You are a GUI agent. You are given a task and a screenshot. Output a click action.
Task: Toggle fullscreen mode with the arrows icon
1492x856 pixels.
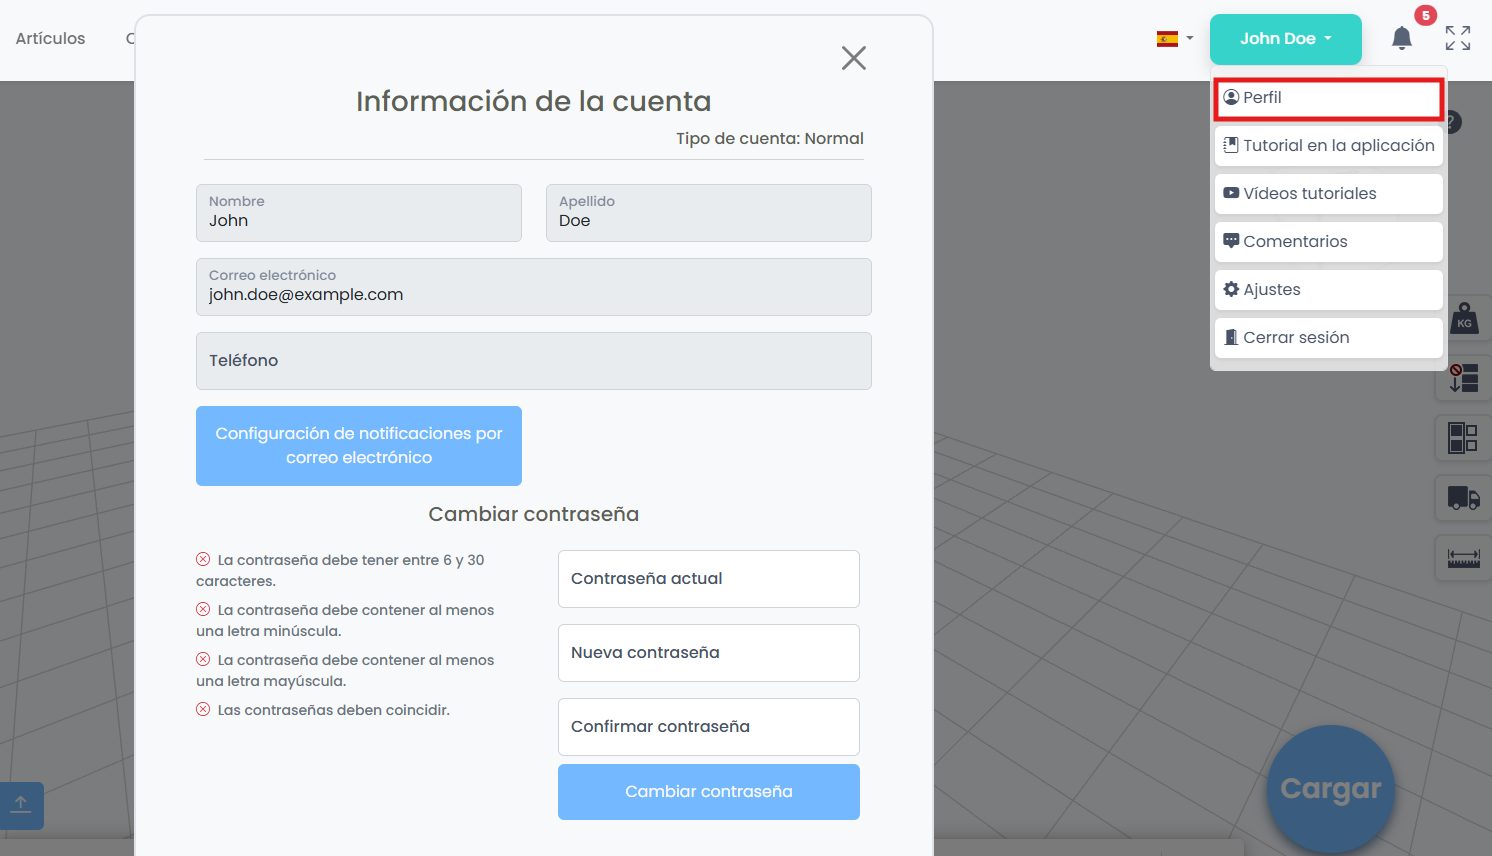click(x=1457, y=38)
